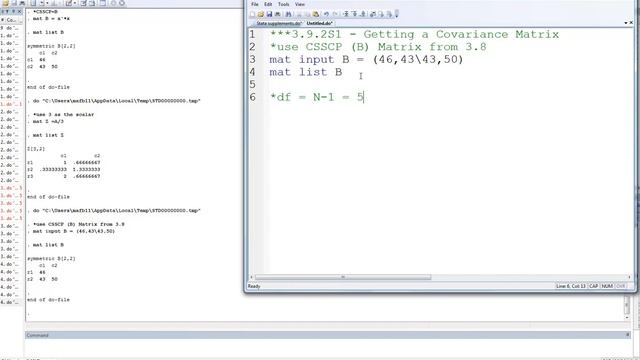The width and height of the screenshot is (640, 360).
Task: Click '*use 3 as the scalar' in Results
Action: 63,114
